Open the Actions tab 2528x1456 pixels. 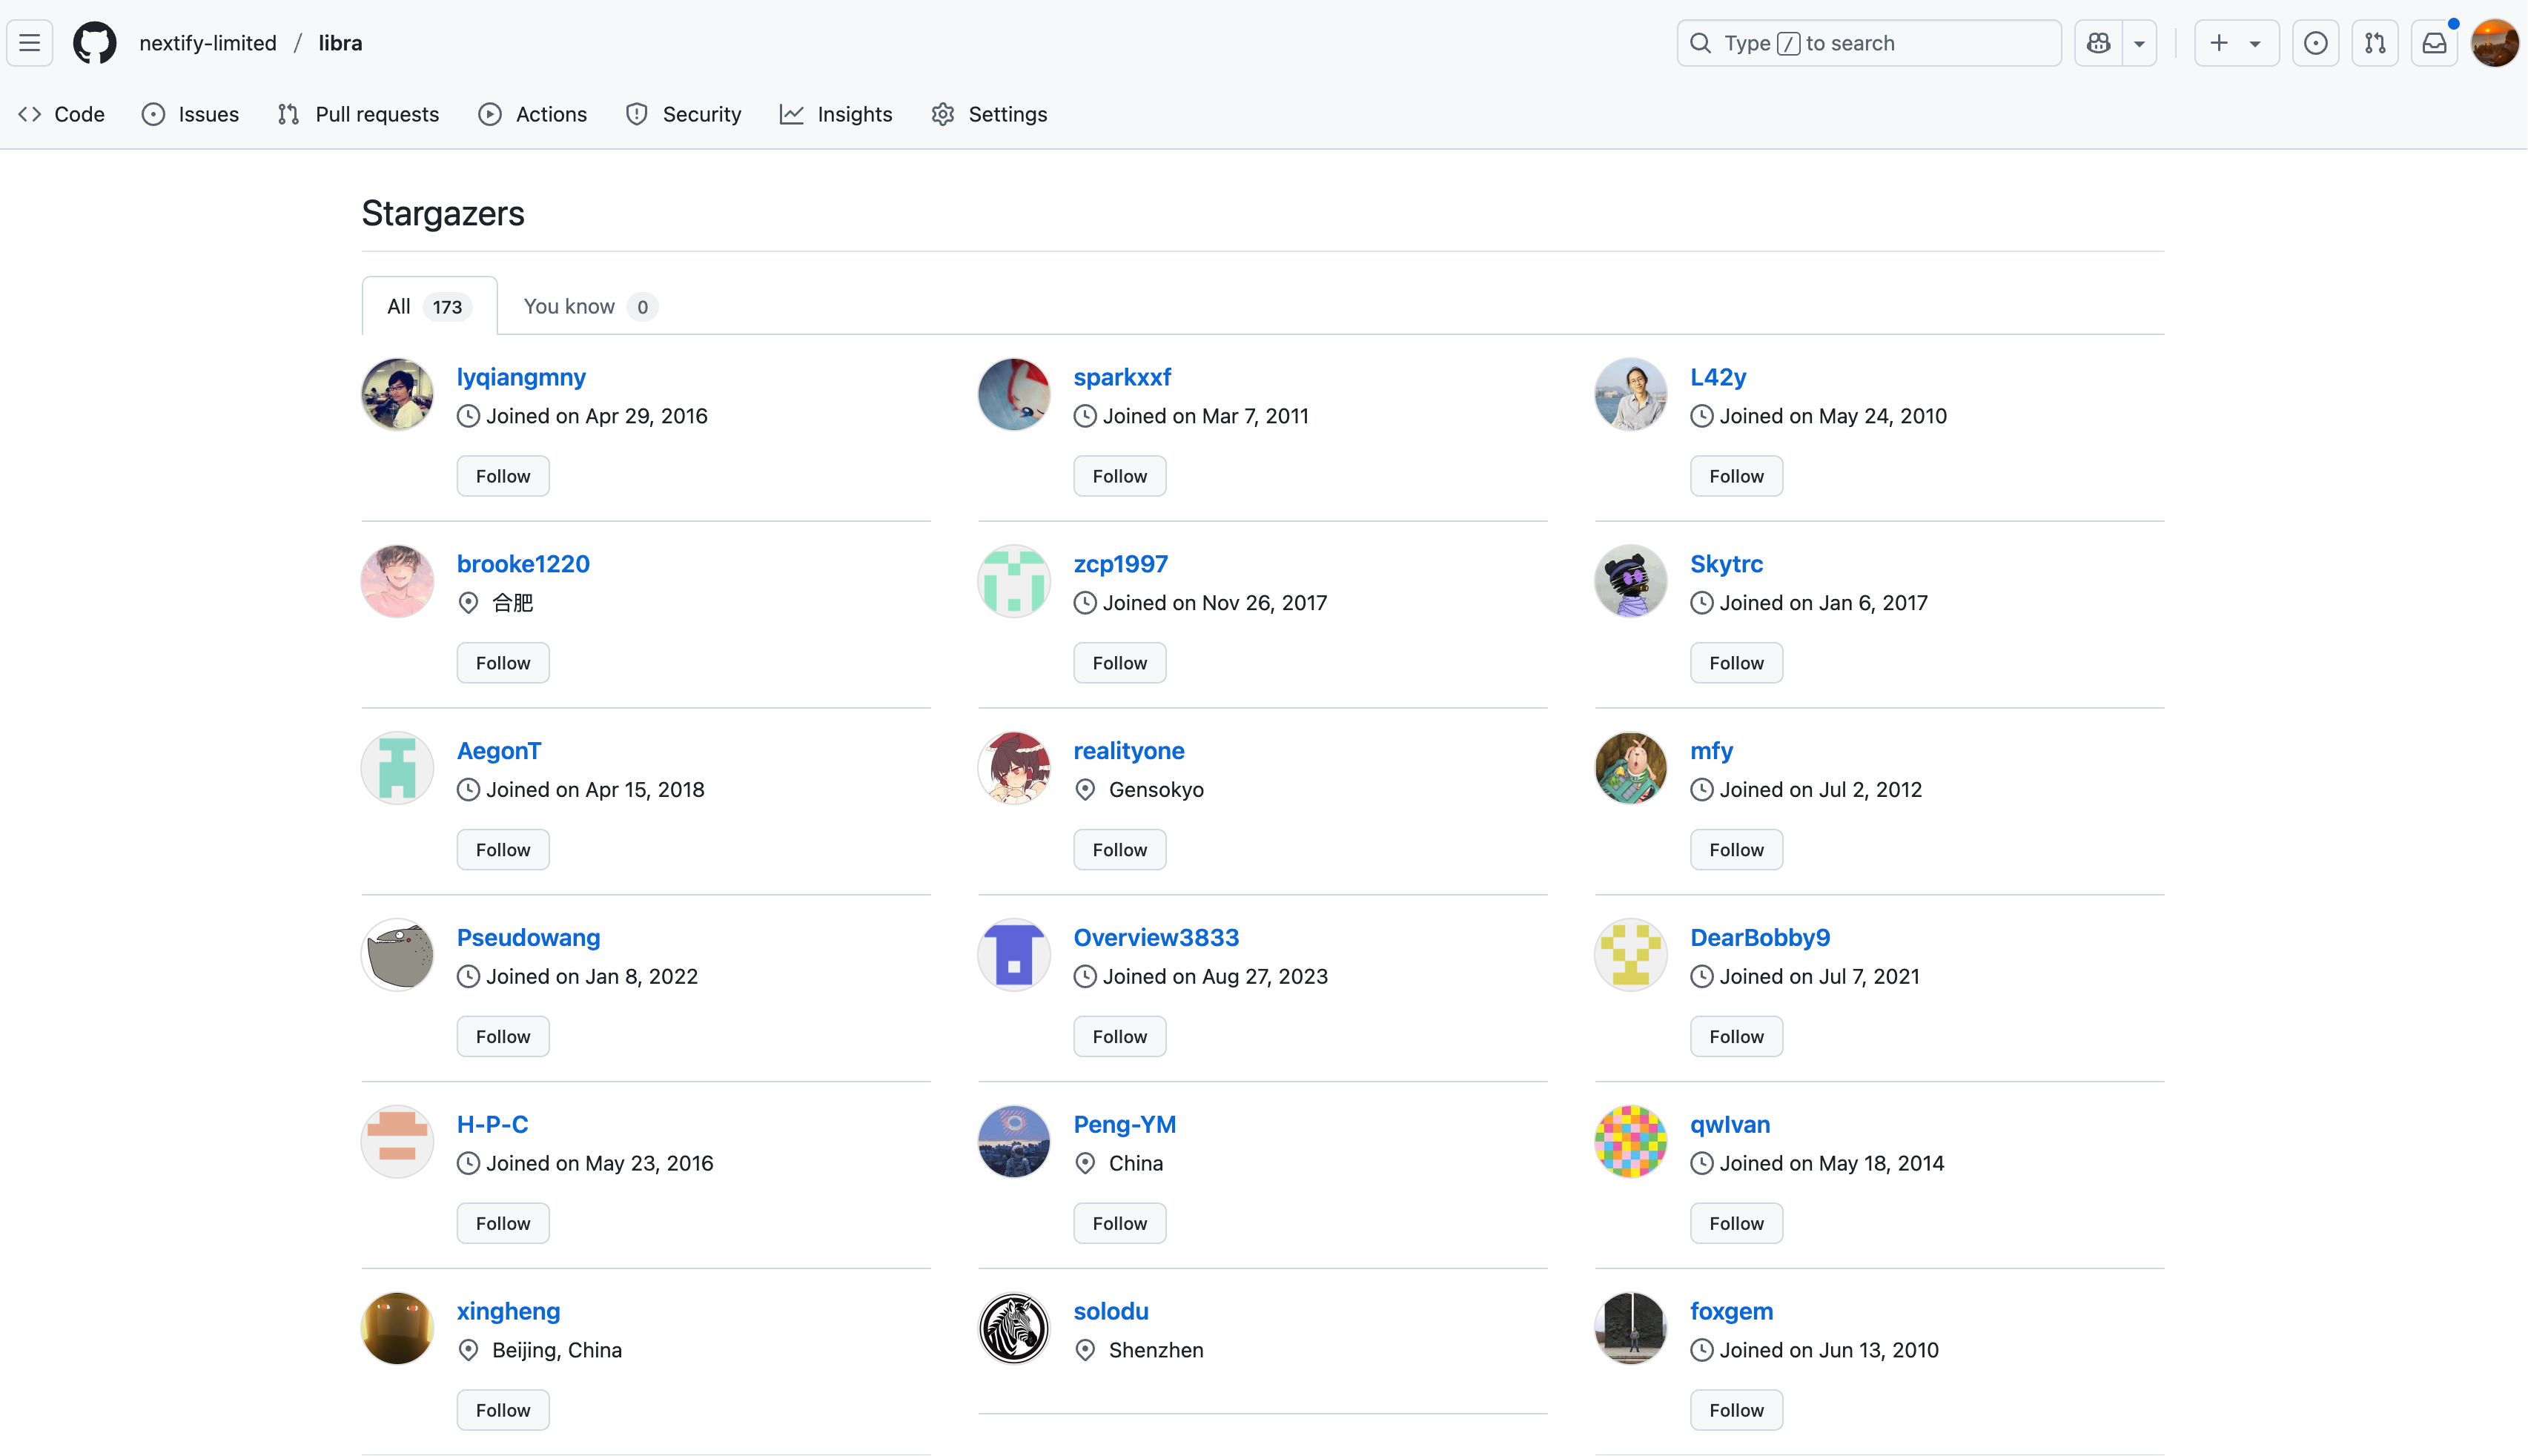point(533,114)
